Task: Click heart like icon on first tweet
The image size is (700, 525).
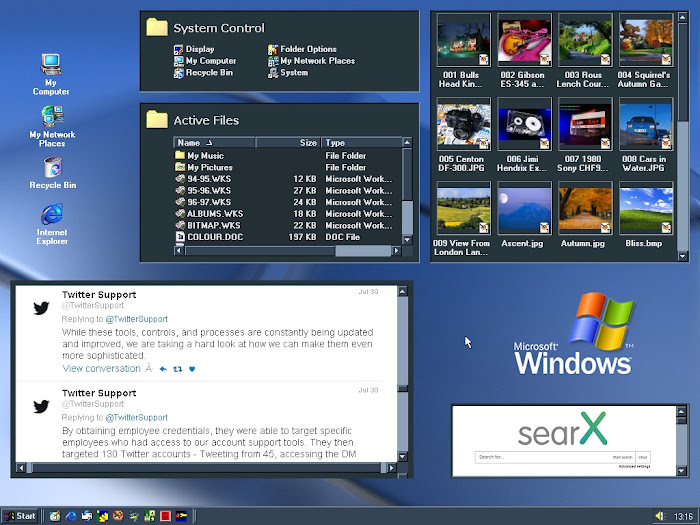Action: tap(192, 369)
